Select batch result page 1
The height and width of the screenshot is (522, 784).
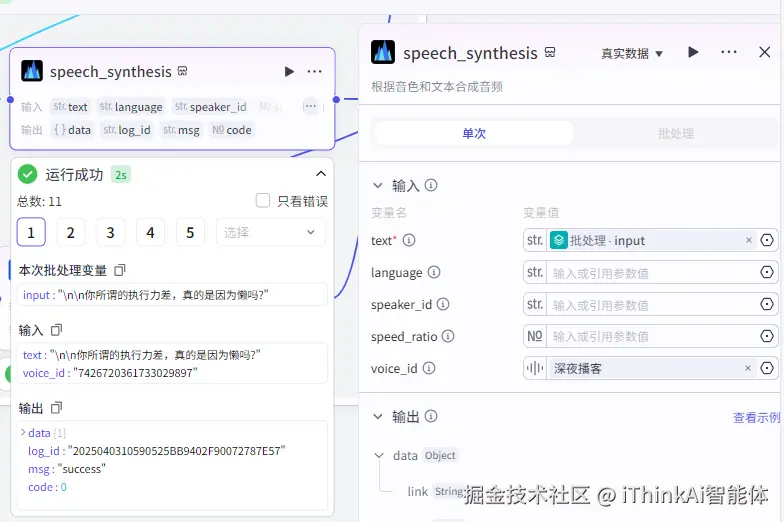point(31,232)
